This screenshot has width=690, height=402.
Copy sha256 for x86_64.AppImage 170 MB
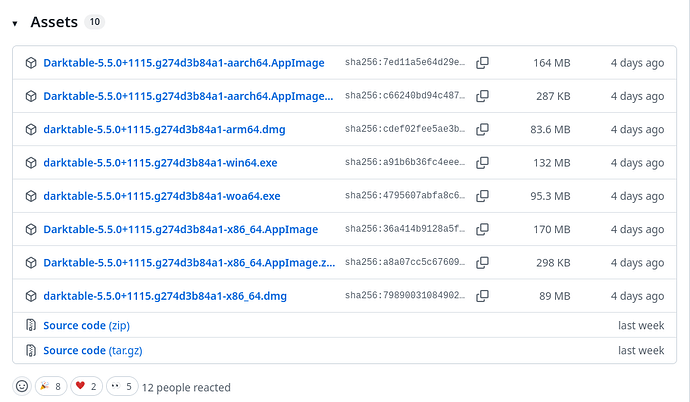[x=482, y=229]
